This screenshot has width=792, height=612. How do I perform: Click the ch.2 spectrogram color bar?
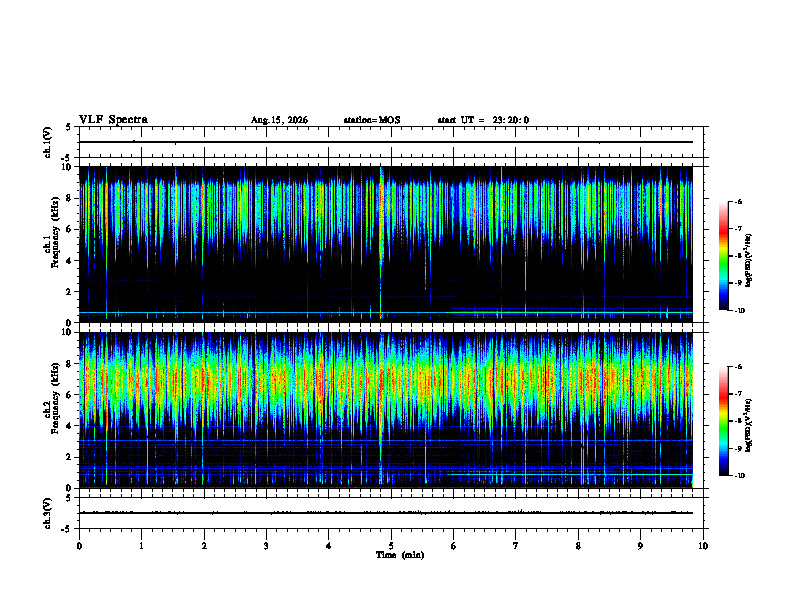[x=723, y=421]
